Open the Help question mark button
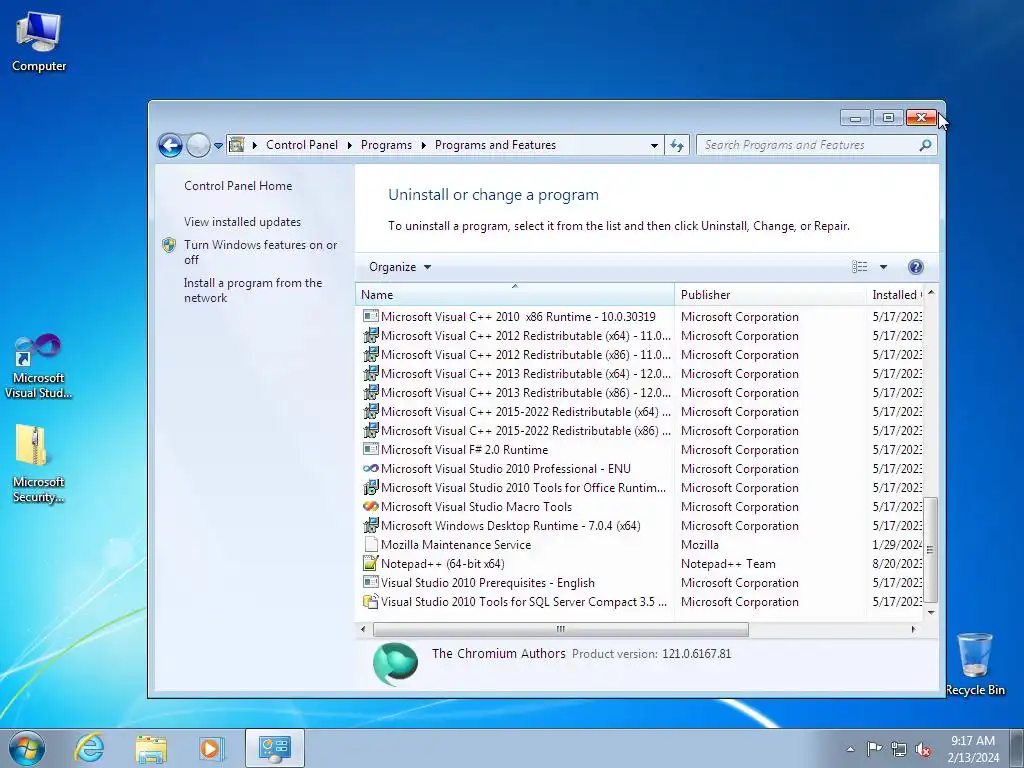The width and height of the screenshot is (1024, 768). click(916, 266)
